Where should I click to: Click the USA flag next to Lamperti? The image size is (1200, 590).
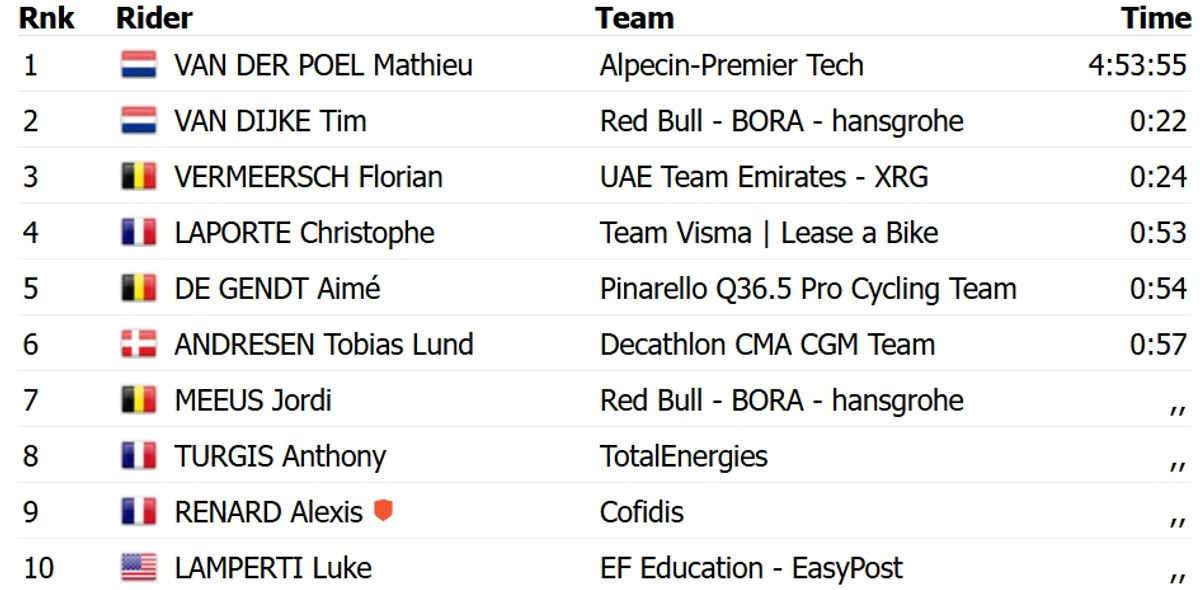click(138, 568)
